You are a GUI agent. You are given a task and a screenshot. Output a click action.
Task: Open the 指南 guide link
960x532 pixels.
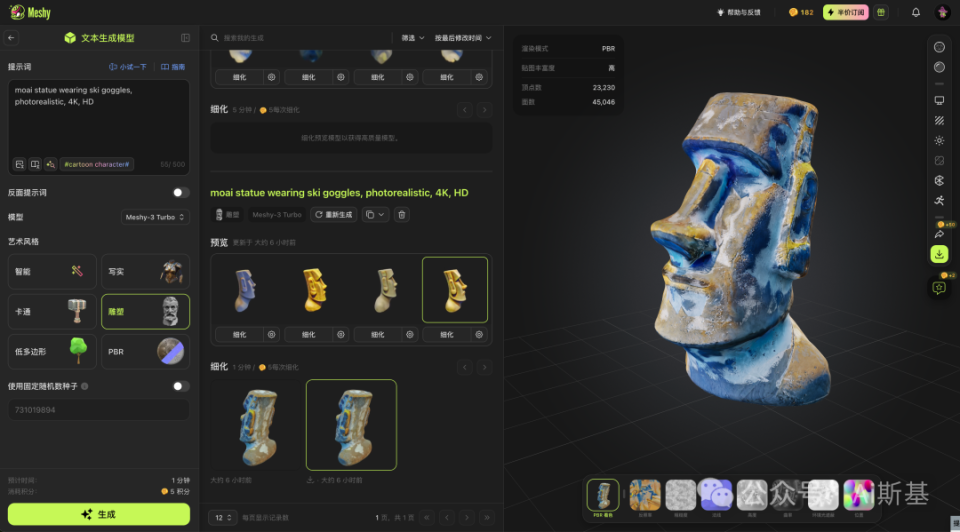pos(173,67)
